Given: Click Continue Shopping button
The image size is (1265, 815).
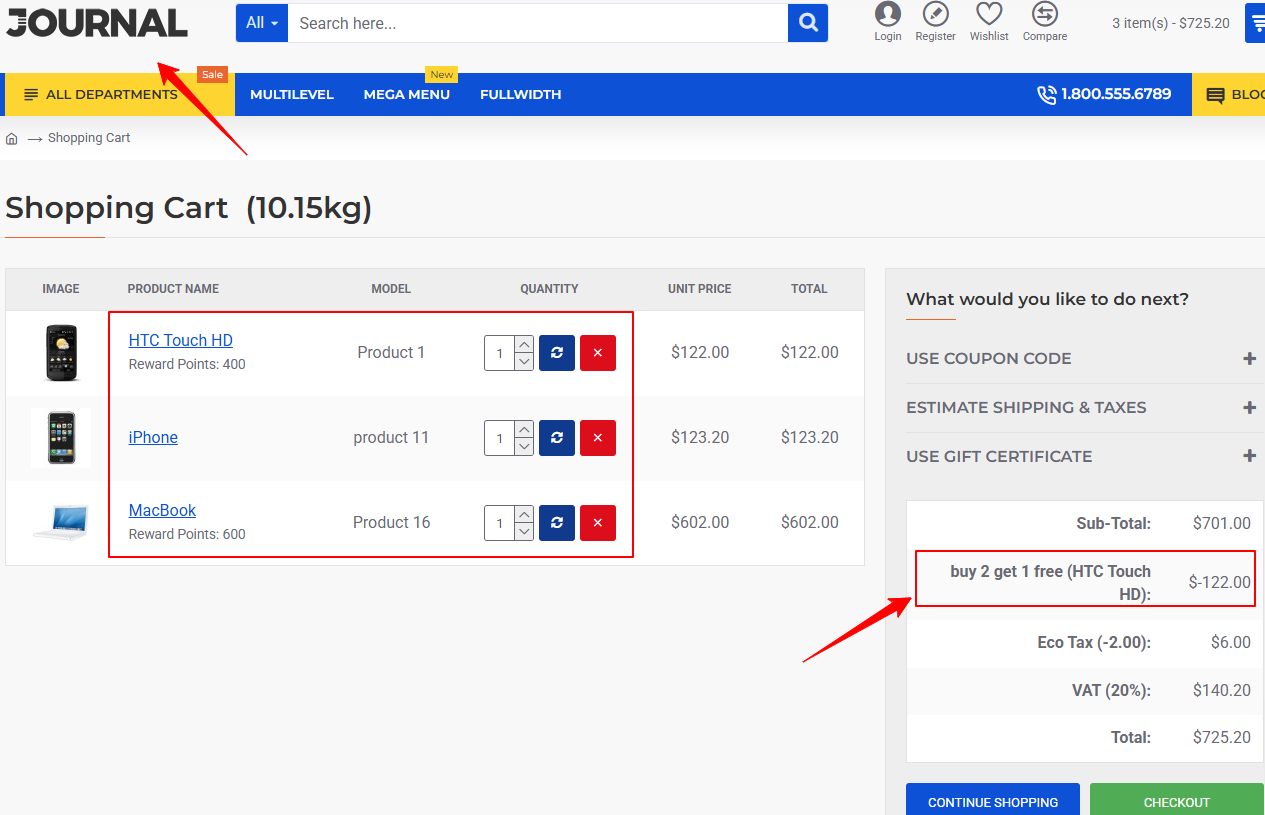Looking at the screenshot, I should (x=993, y=801).
